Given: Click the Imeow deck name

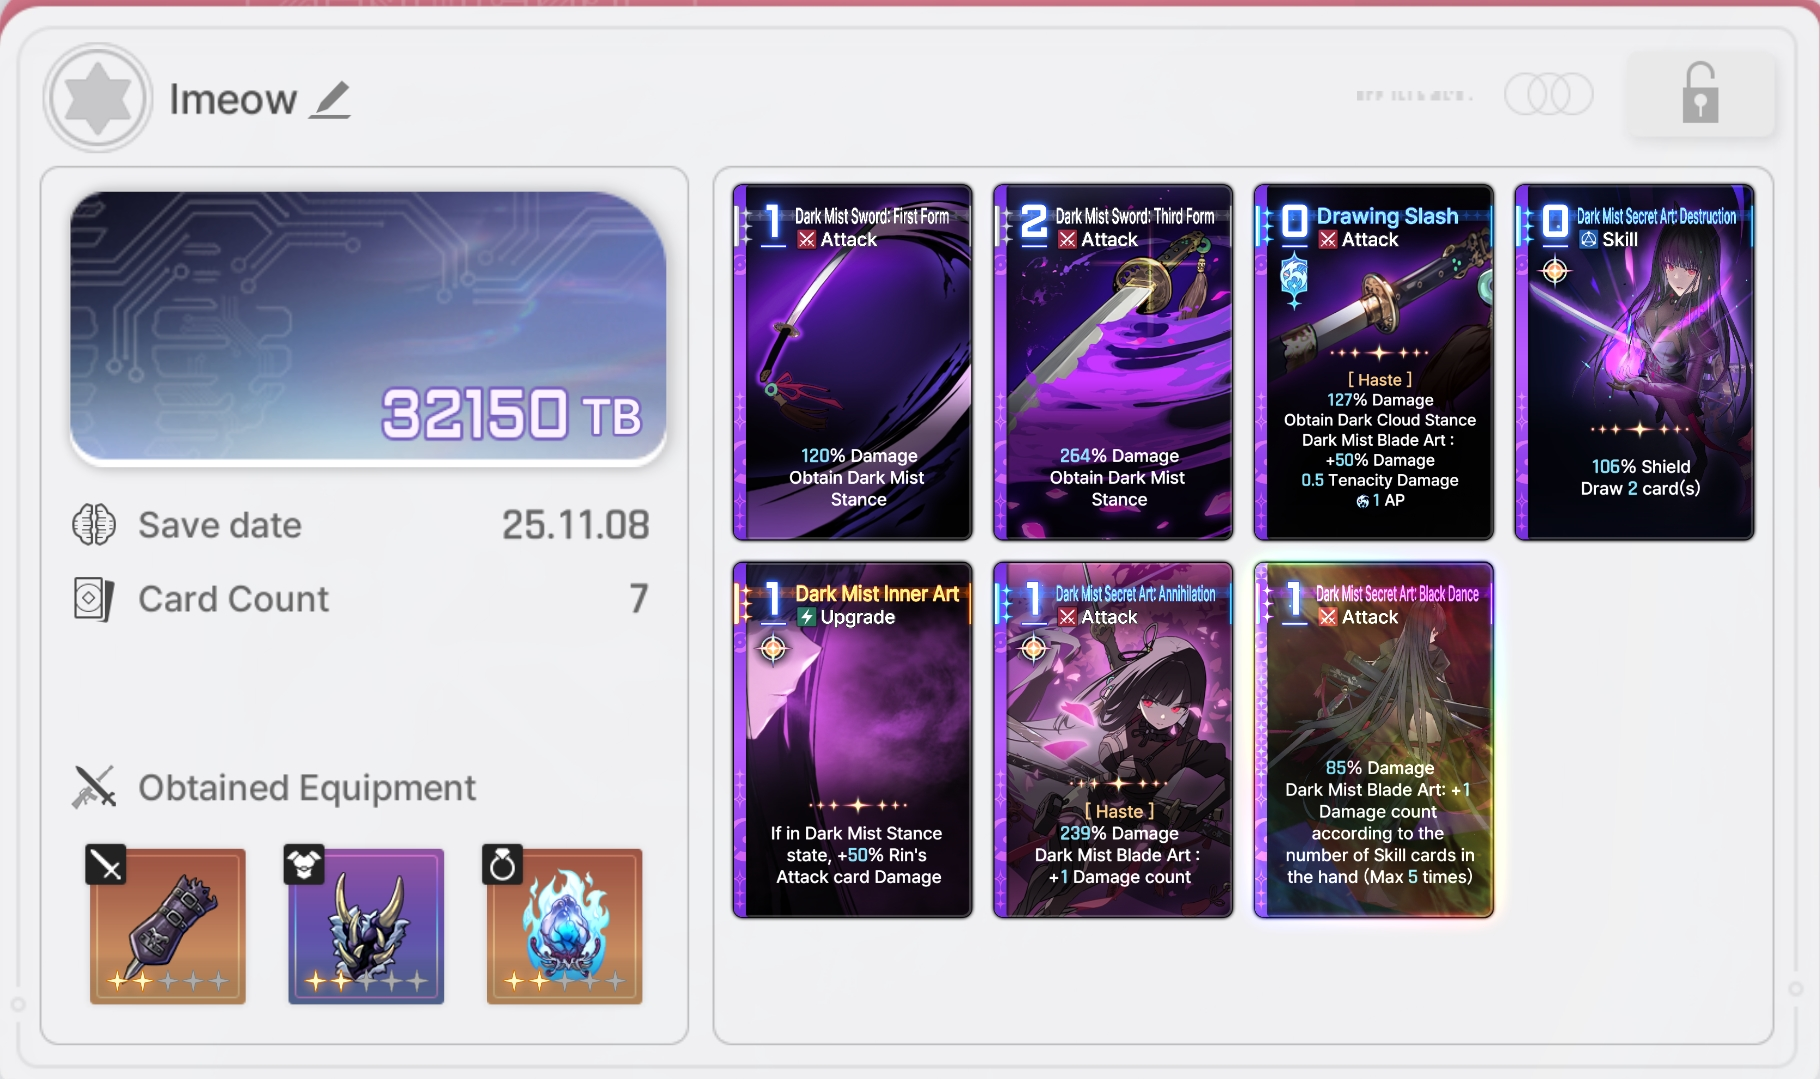Looking at the screenshot, I should (x=233, y=99).
